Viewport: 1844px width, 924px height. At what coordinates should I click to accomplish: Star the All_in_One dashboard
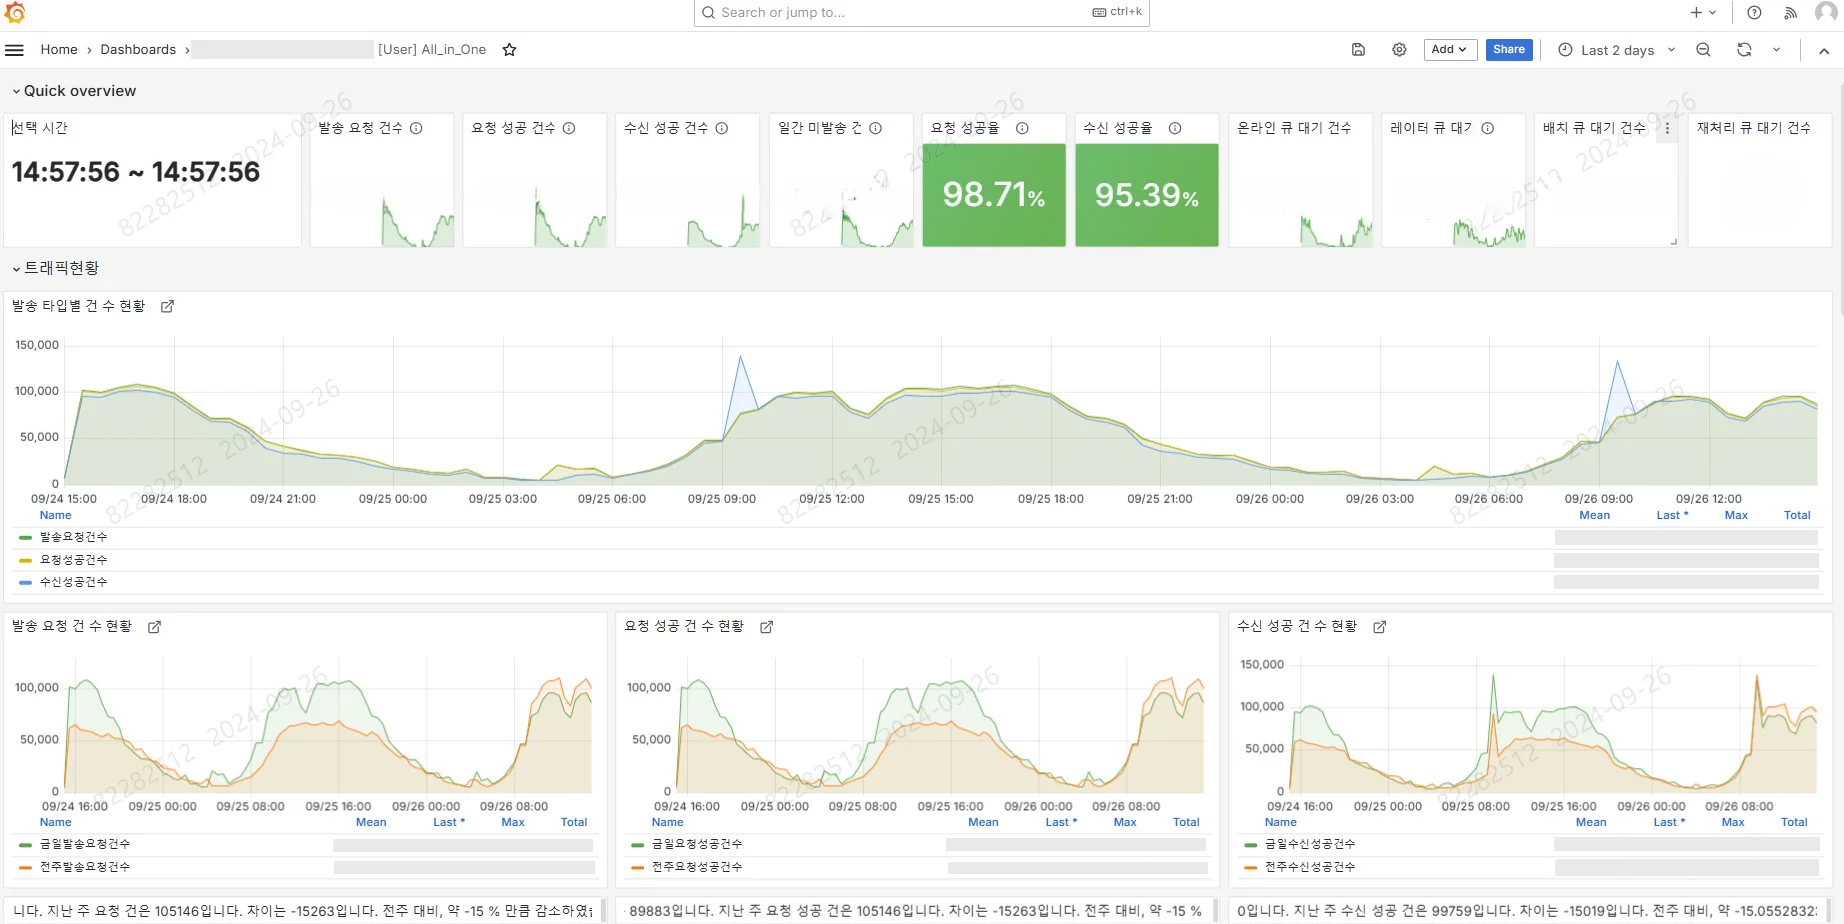509,49
